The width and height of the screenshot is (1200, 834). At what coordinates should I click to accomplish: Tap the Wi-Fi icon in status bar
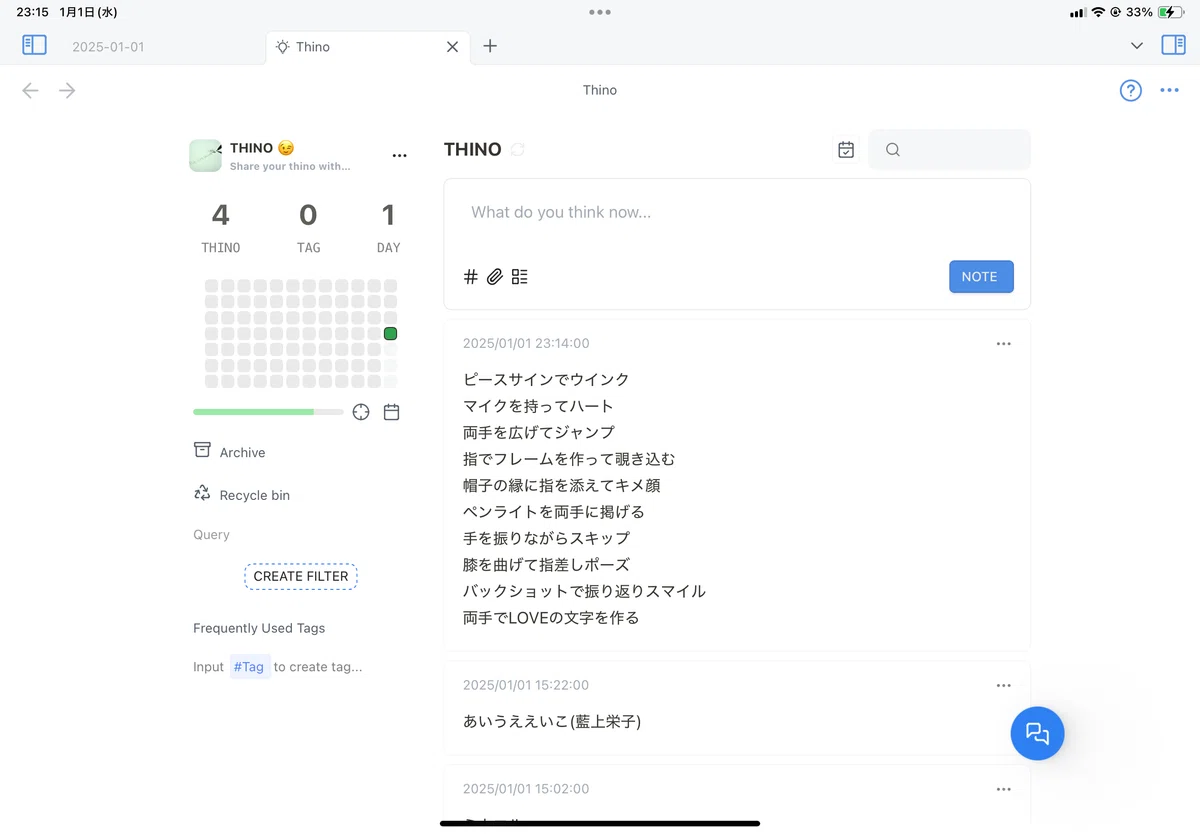pyautogui.click(x=1098, y=12)
